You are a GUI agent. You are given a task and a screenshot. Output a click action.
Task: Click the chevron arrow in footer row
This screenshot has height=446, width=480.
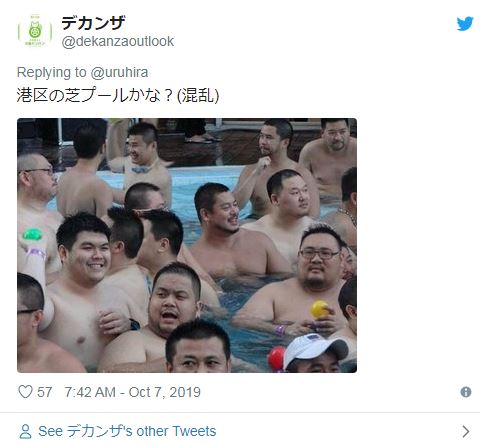[466, 431]
